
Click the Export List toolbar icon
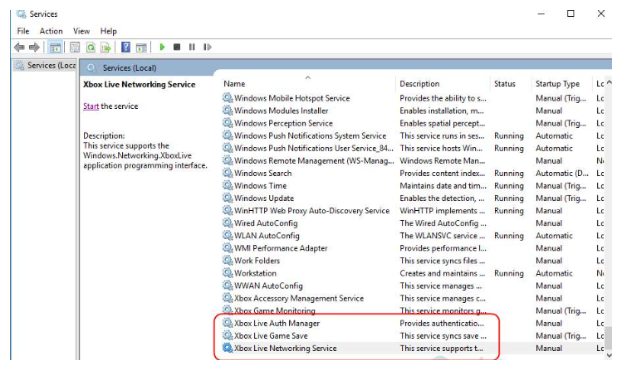106,48
